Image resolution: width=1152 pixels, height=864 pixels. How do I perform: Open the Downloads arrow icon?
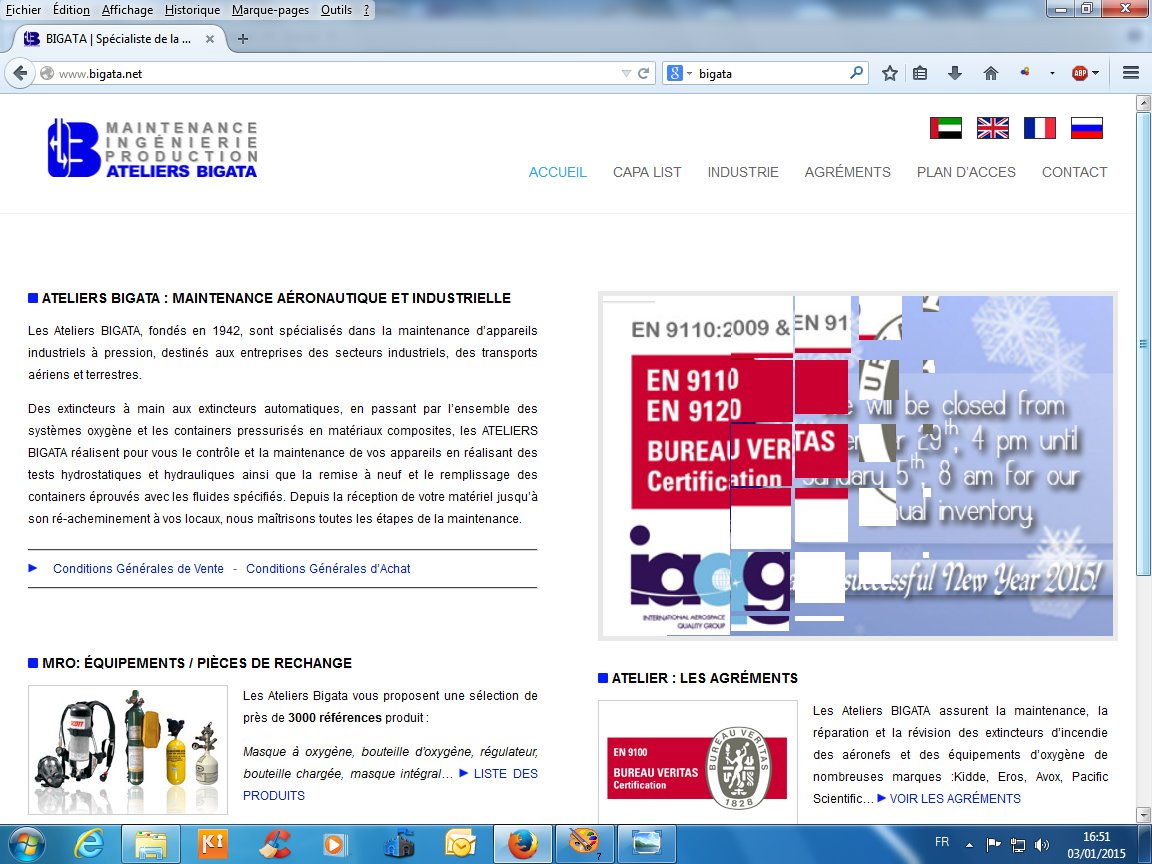click(x=954, y=73)
